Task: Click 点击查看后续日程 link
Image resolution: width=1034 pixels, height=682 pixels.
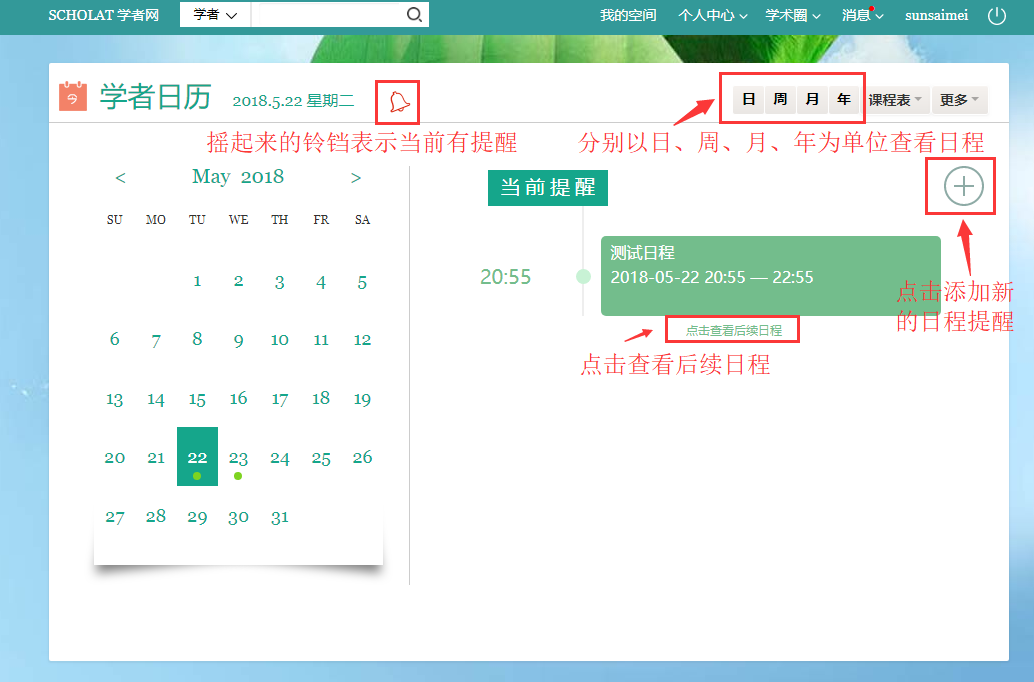Action: tap(734, 330)
